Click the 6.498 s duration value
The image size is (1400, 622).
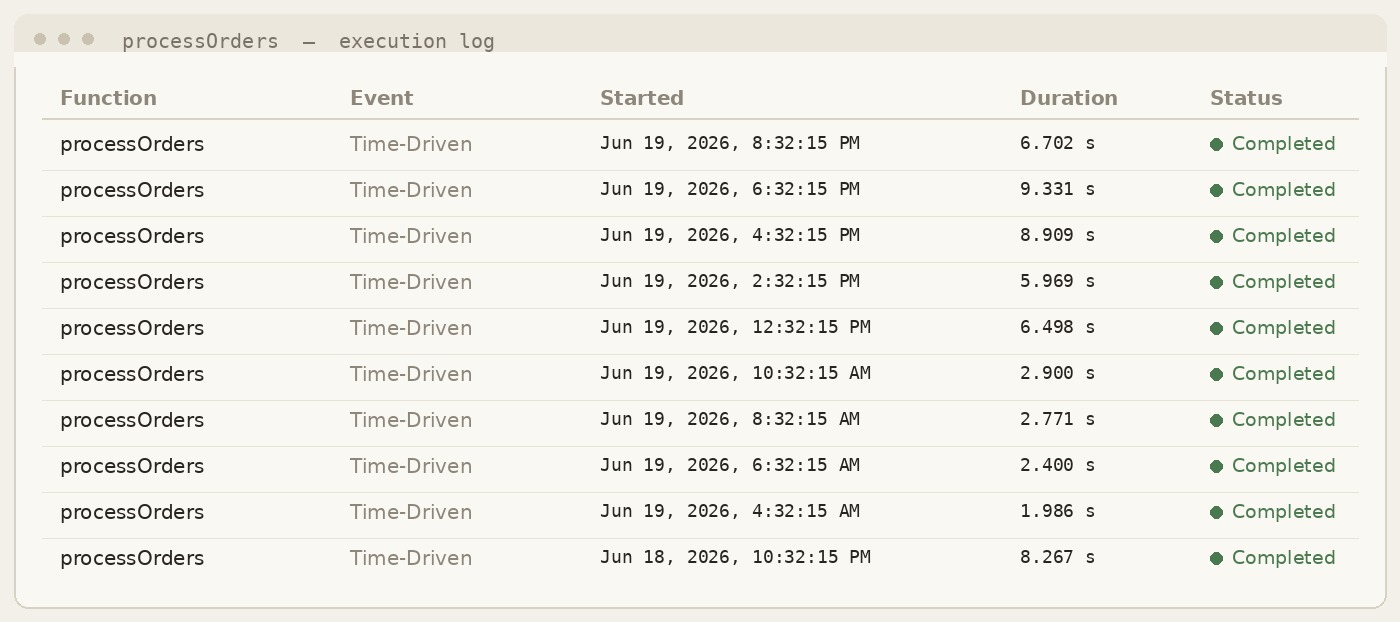tap(1057, 327)
